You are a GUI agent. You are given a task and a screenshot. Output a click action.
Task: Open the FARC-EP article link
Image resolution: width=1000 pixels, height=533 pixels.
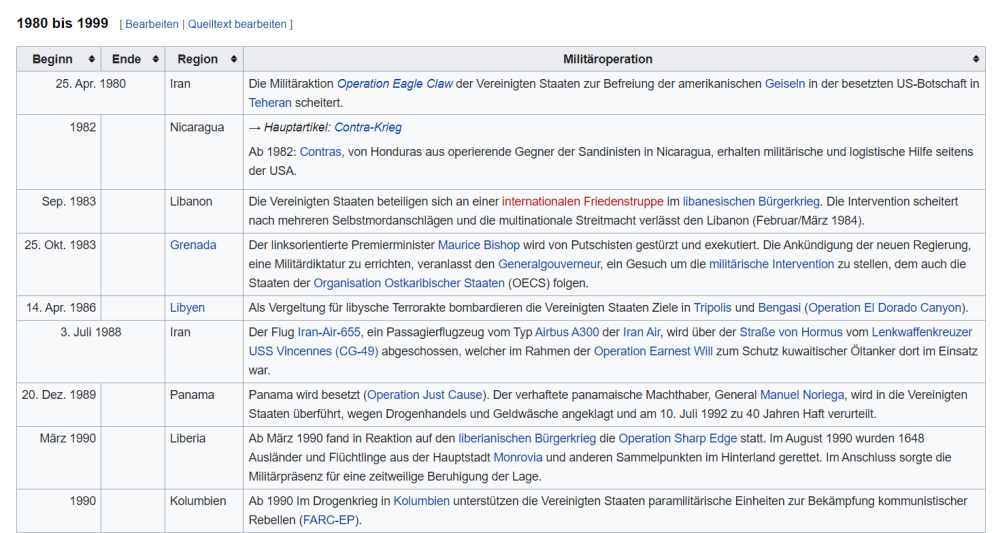329,520
